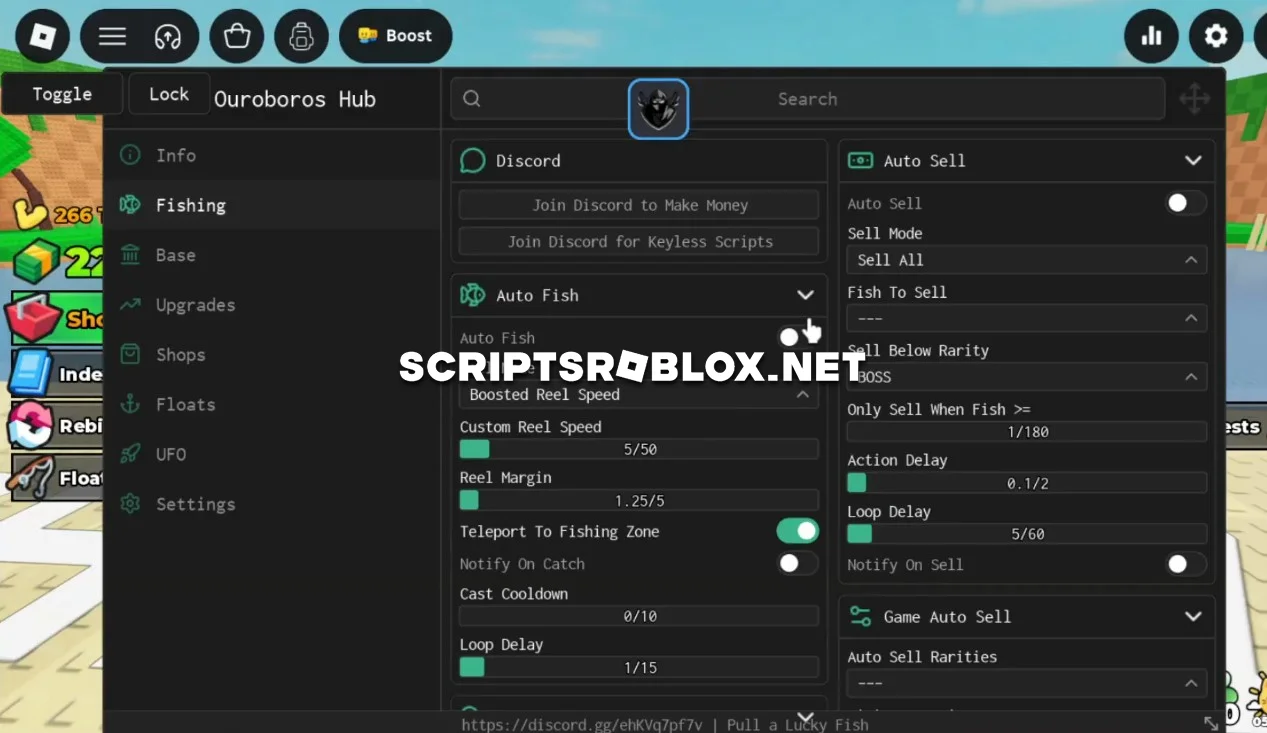The width and height of the screenshot is (1267, 733).
Task: Click the Search field
Action: pos(808,99)
